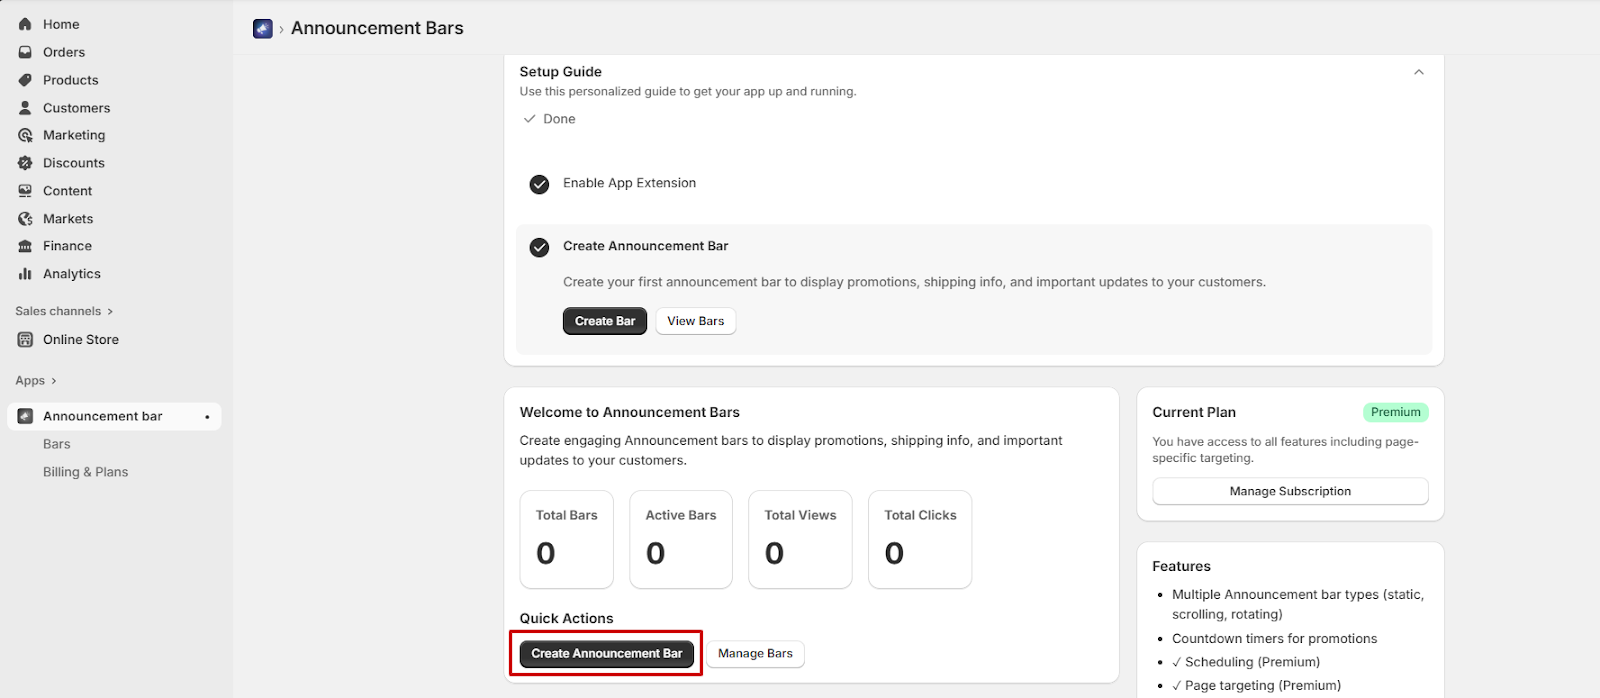Expand the Sales channels section

tap(110, 311)
